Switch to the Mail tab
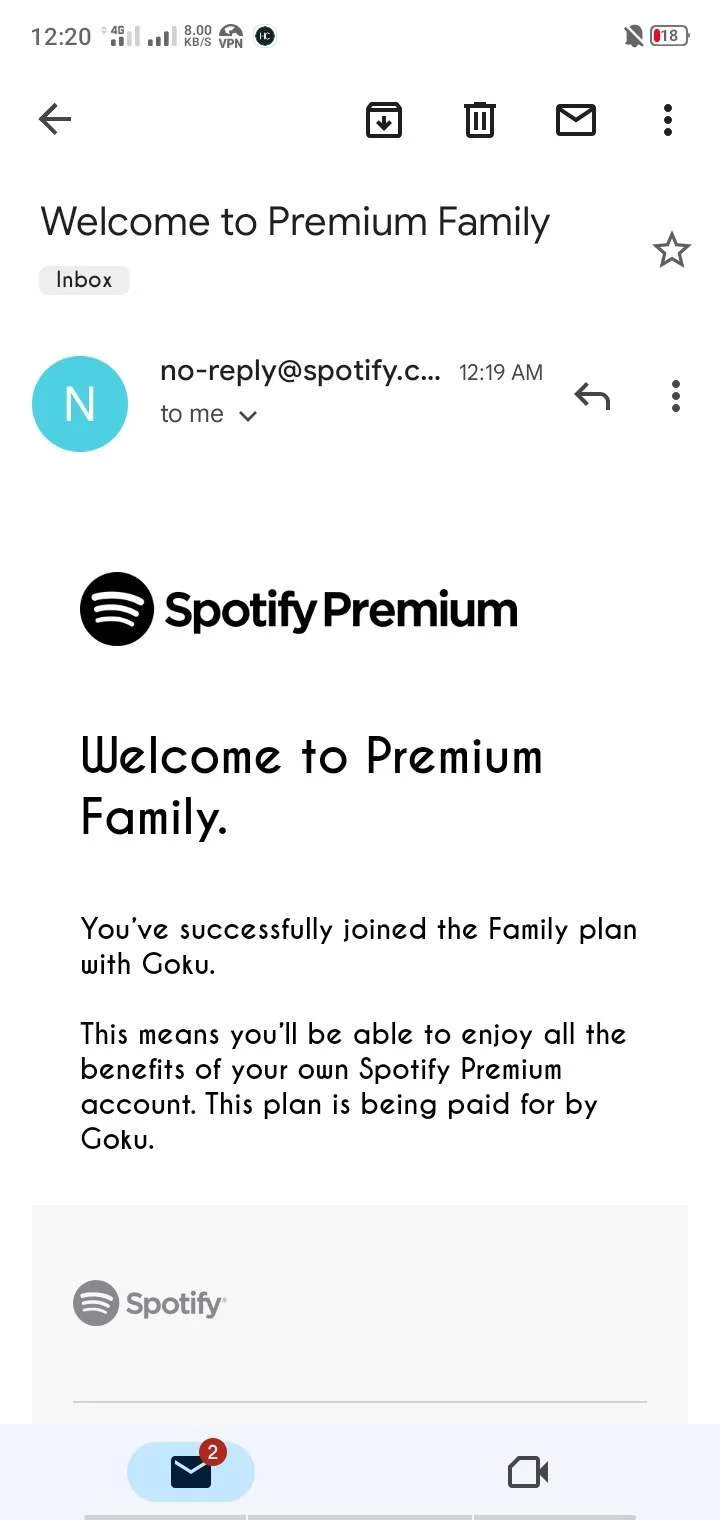 coord(191,1472)
